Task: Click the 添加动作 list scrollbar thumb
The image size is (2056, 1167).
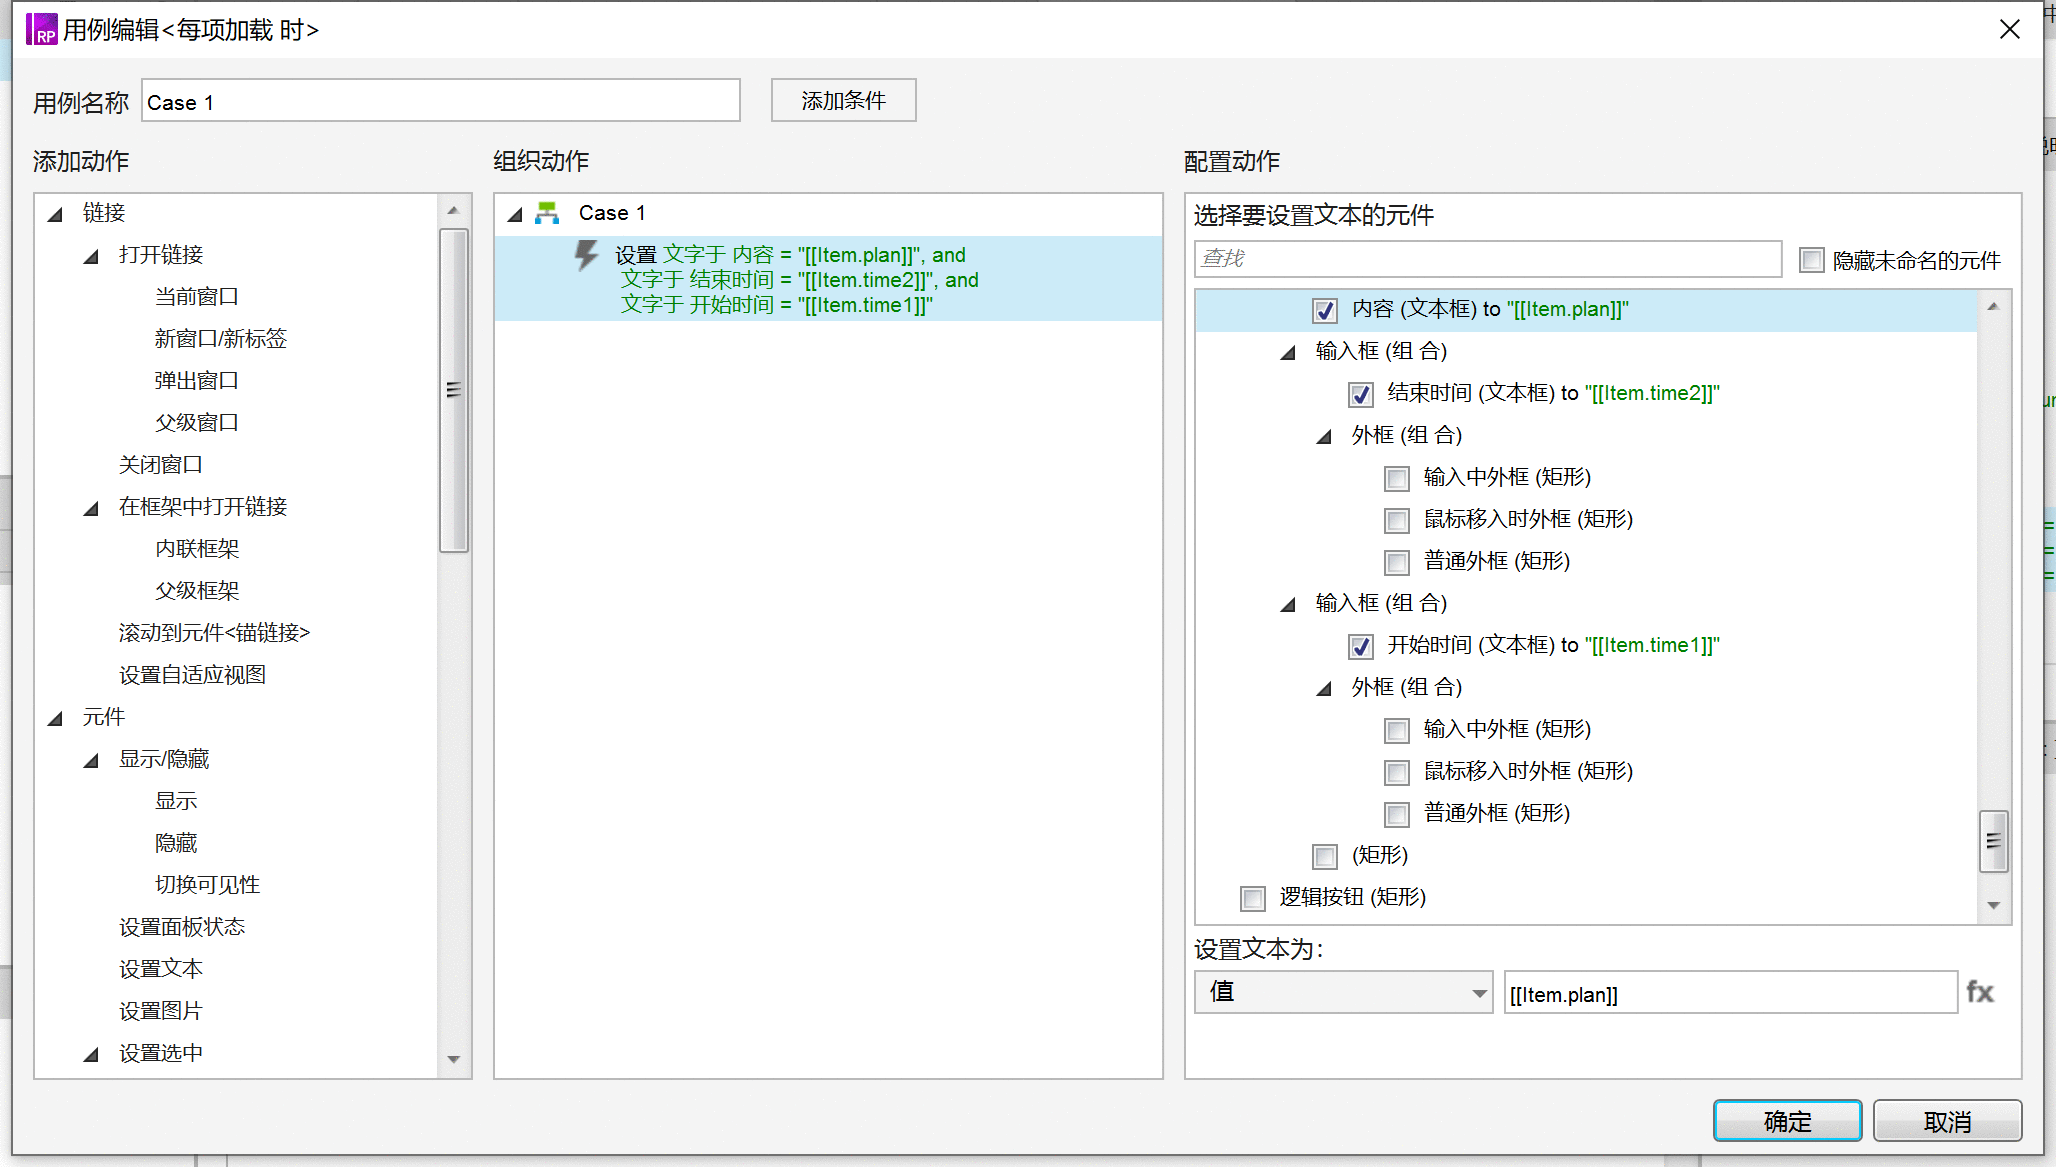Action: coord(454,390)
